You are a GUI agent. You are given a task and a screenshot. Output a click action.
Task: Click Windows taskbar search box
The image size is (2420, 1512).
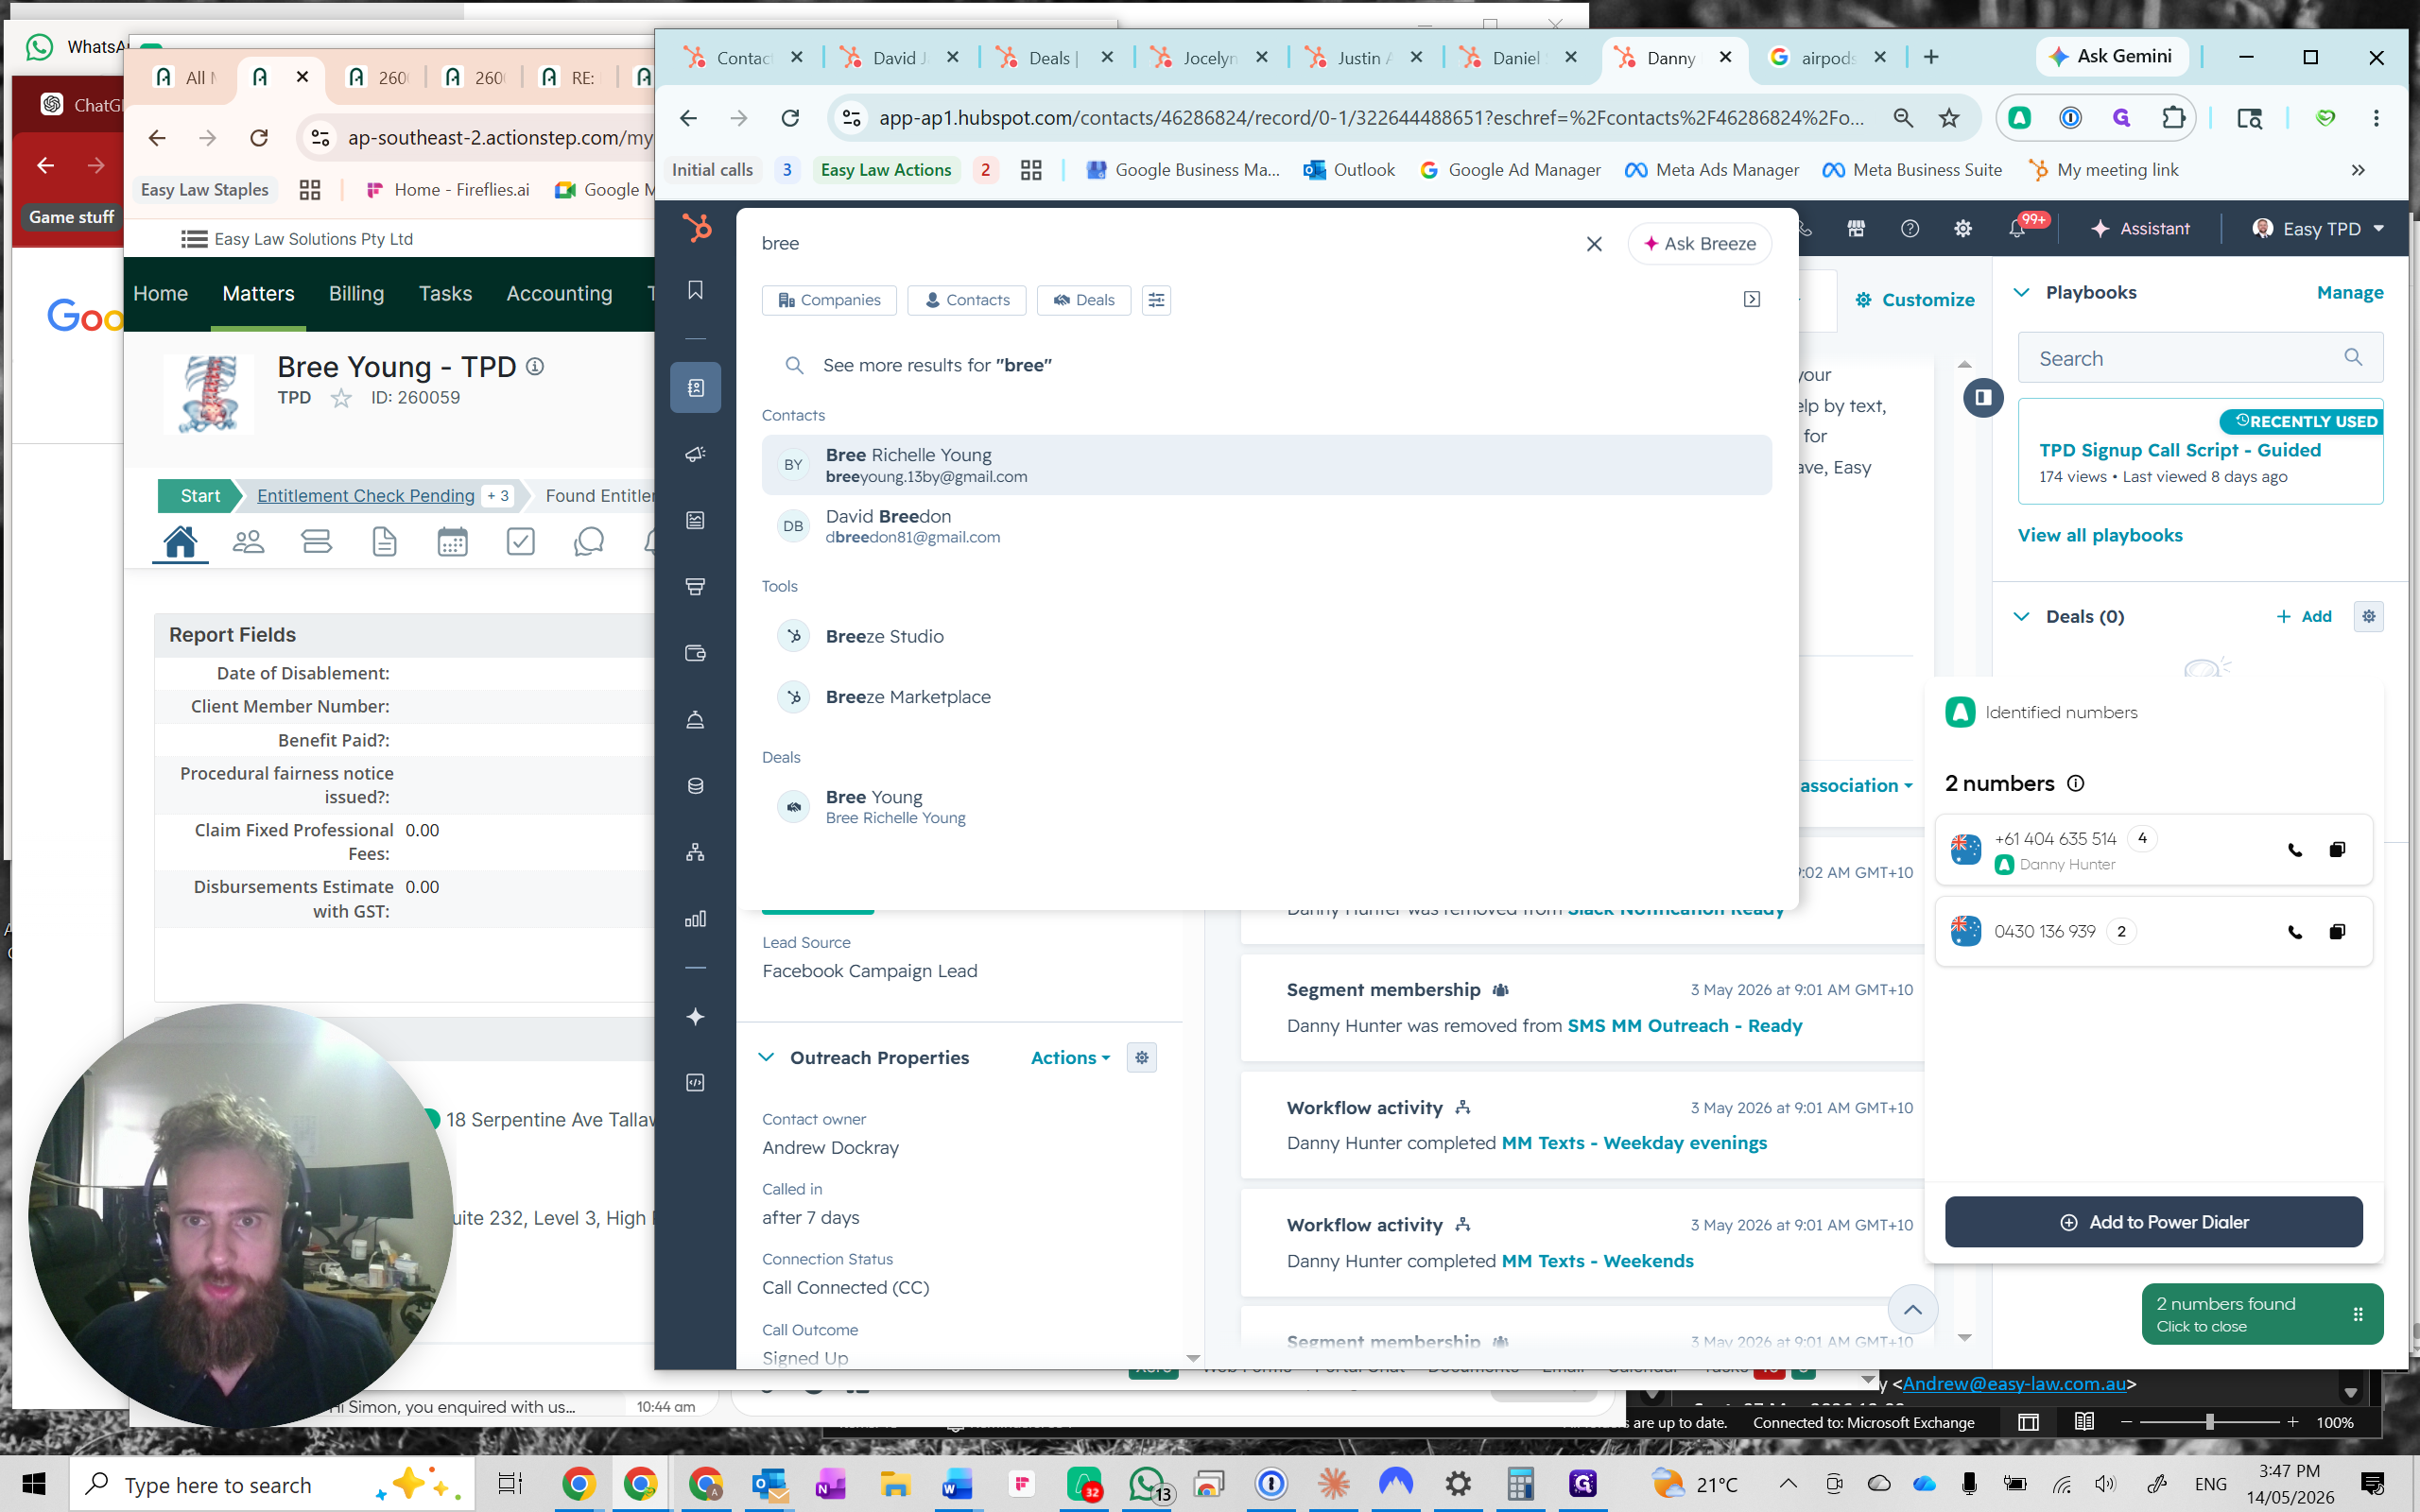(272, 1484)
